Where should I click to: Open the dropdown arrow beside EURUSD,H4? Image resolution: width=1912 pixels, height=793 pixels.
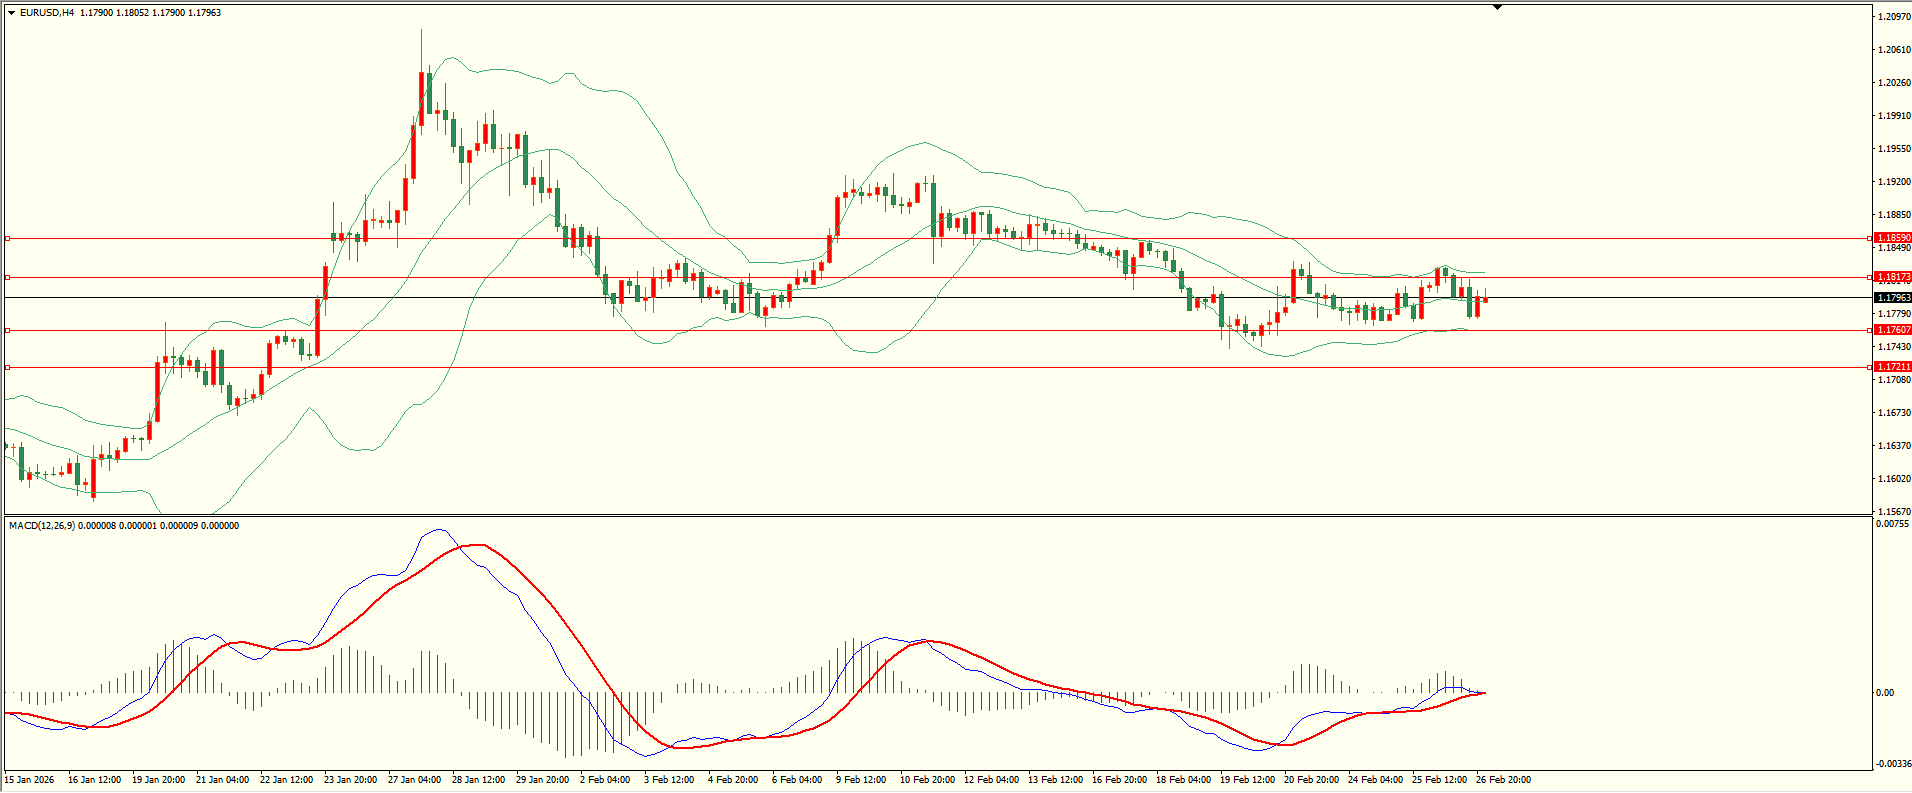12,13
